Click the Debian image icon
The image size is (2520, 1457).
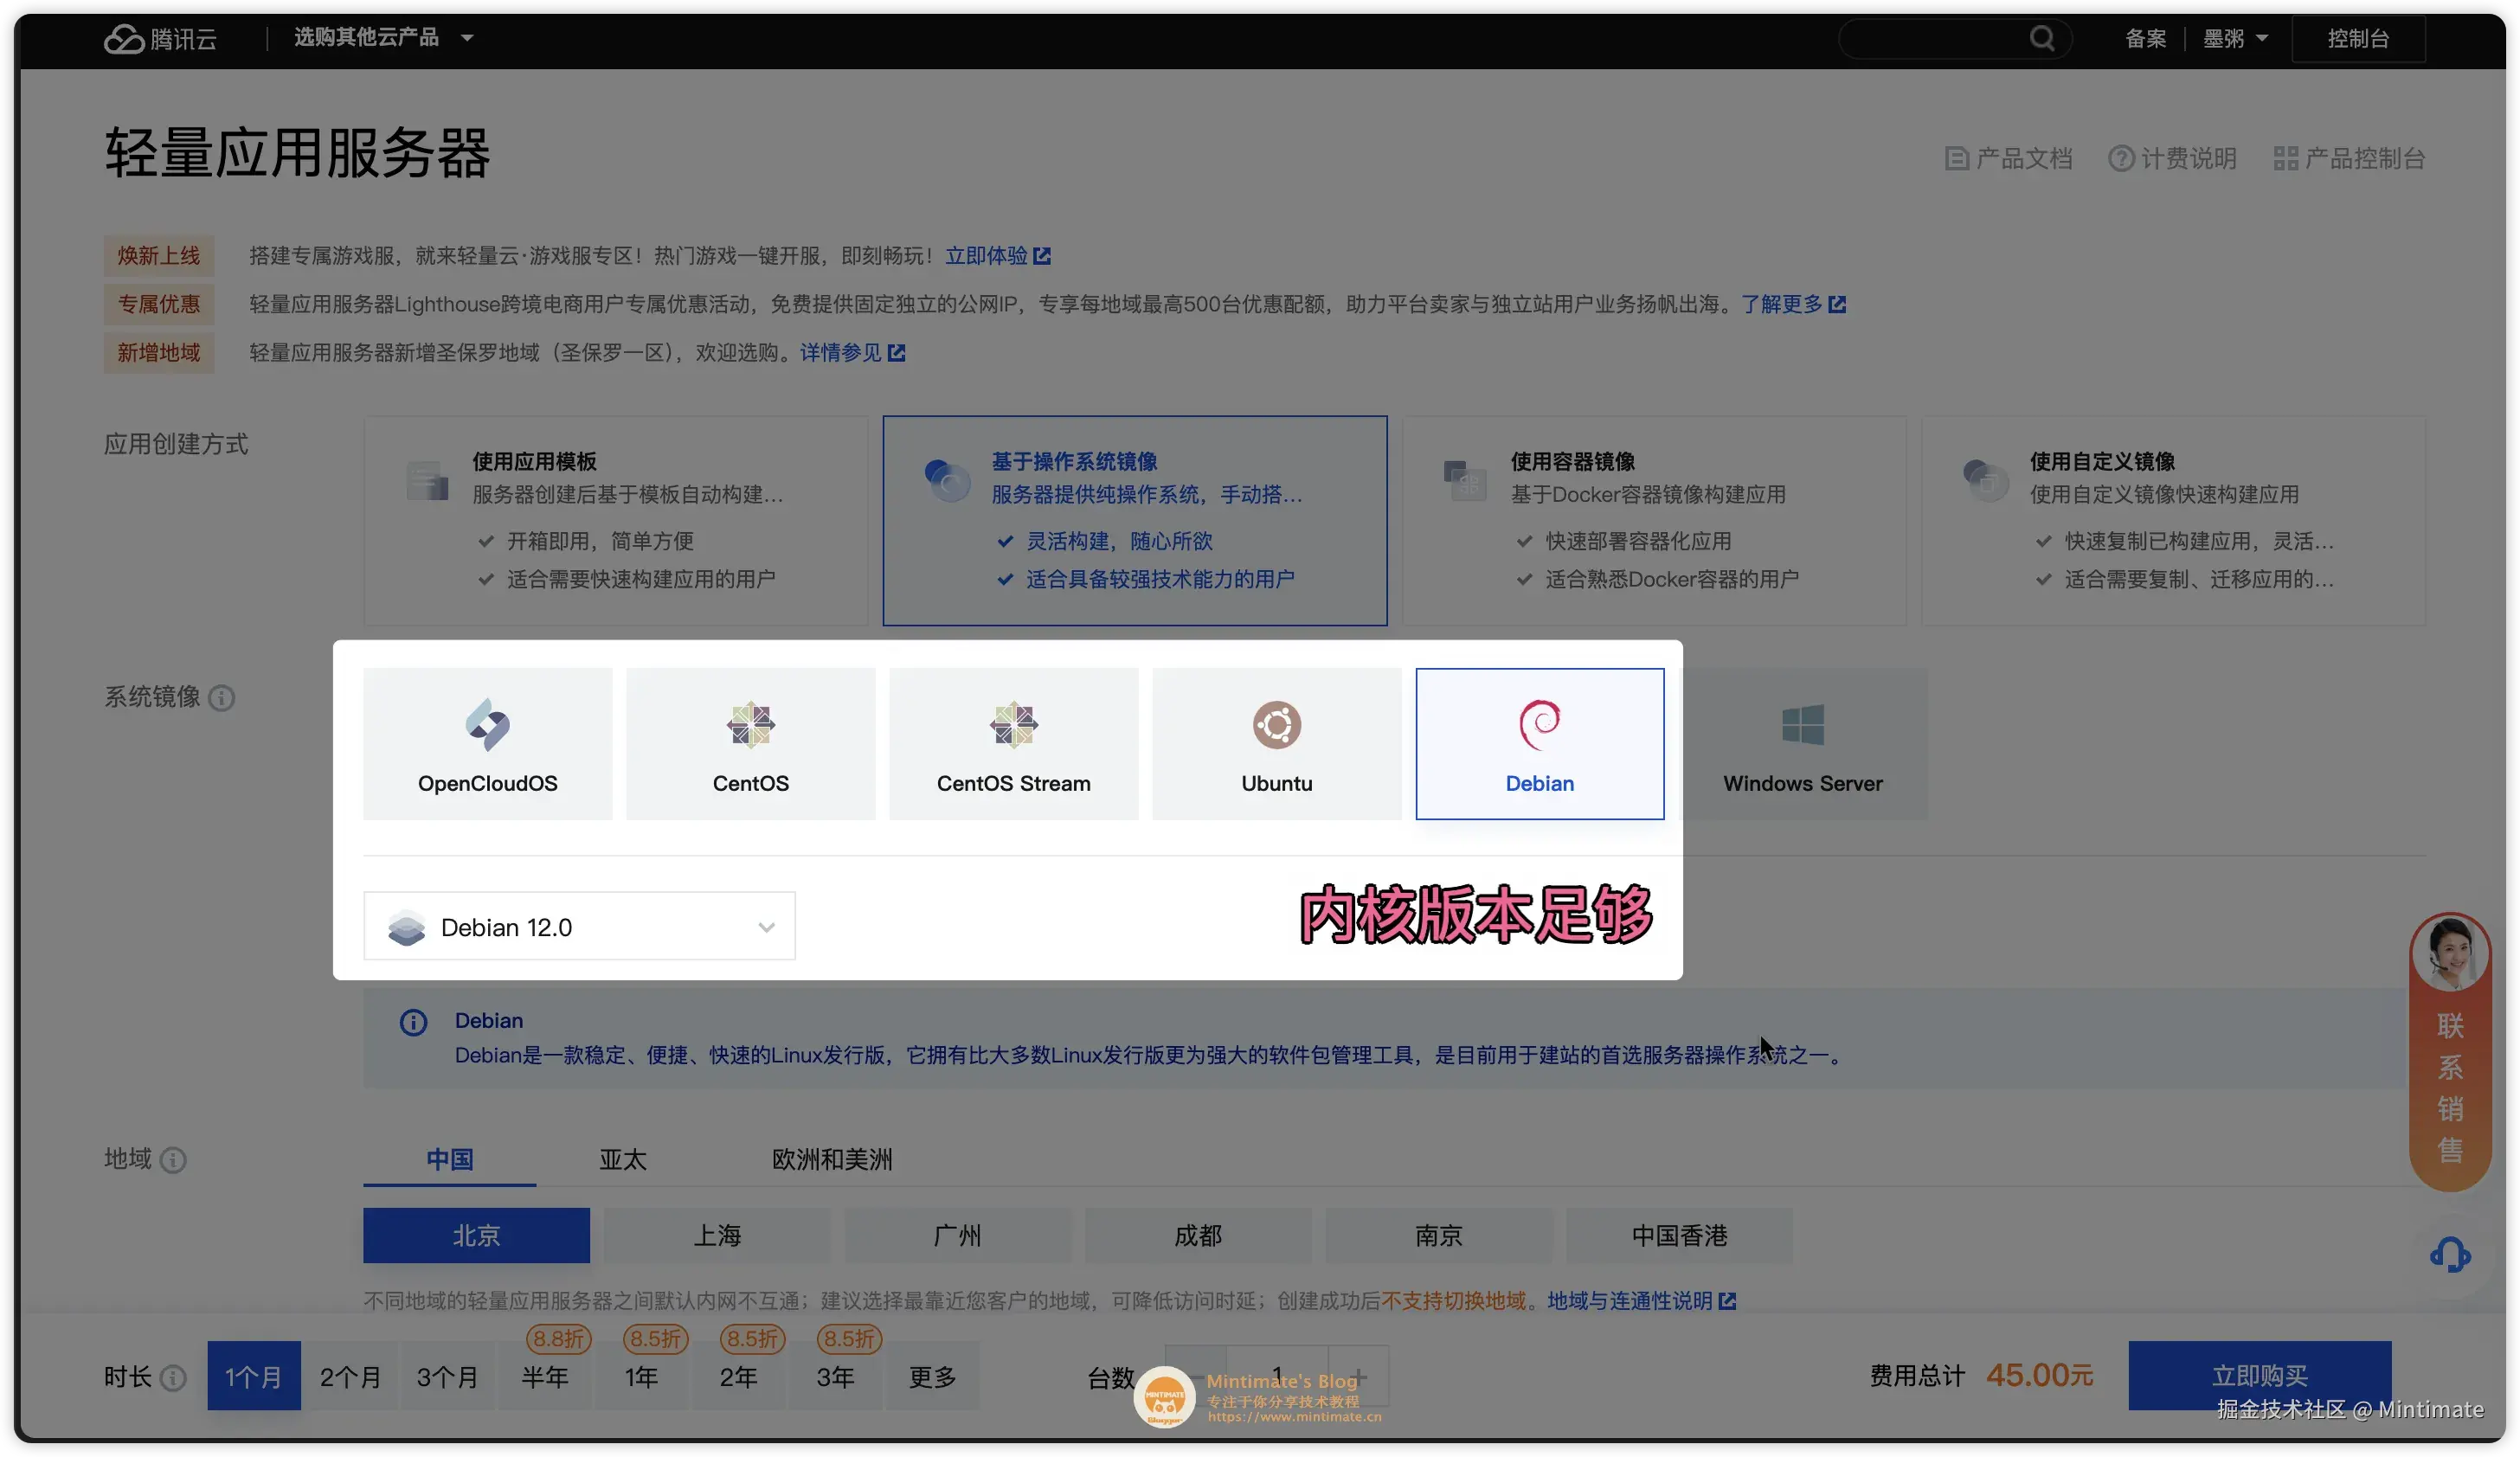tap(1539, 724)
